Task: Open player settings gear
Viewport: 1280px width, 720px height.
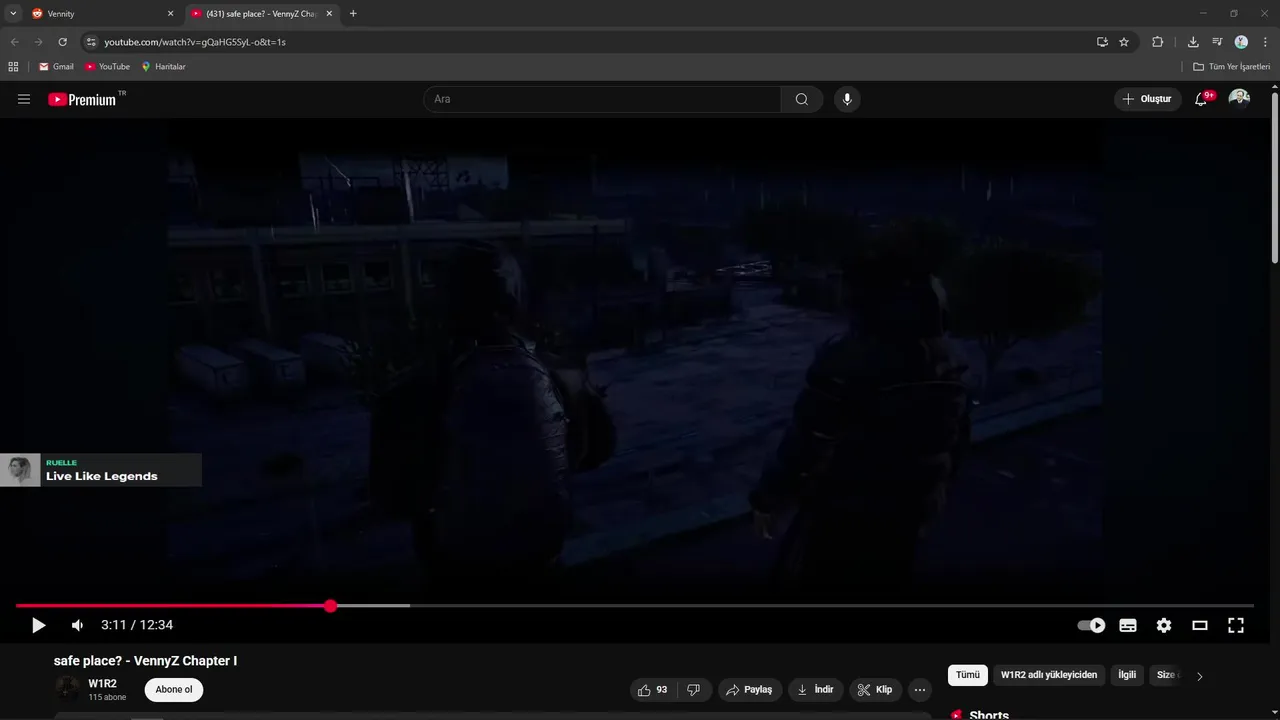Action: pos(1164,625)
